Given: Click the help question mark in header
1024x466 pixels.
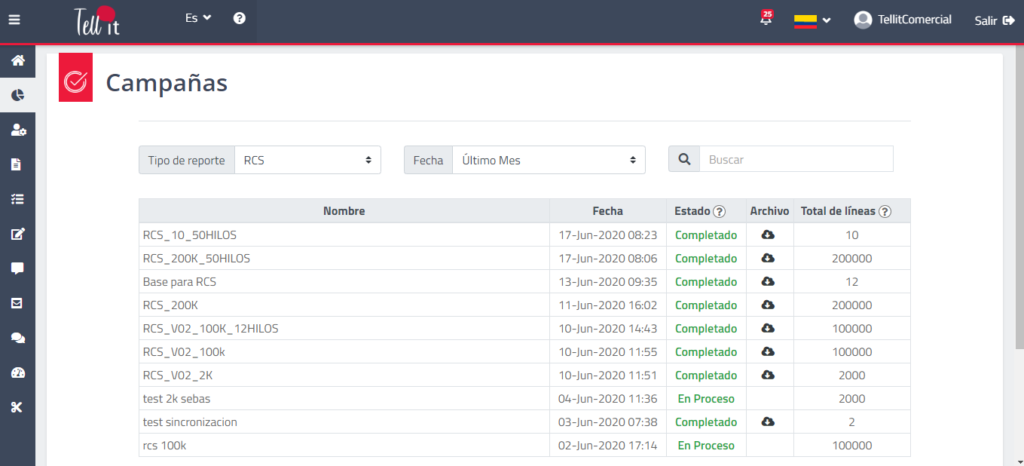Looking at the screenshot, I should point(239,19).
